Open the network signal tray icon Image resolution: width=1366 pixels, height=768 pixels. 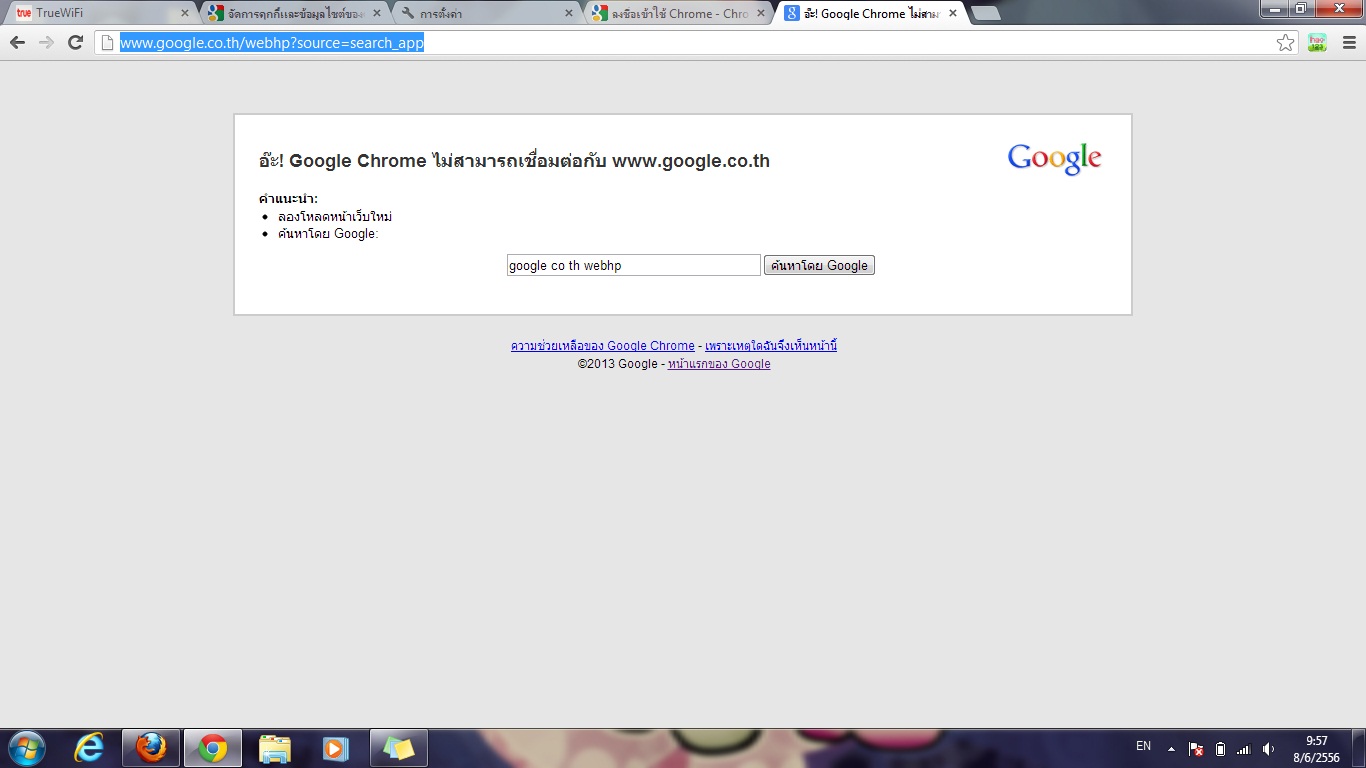pyautogui.click(x=1244, y=749)
